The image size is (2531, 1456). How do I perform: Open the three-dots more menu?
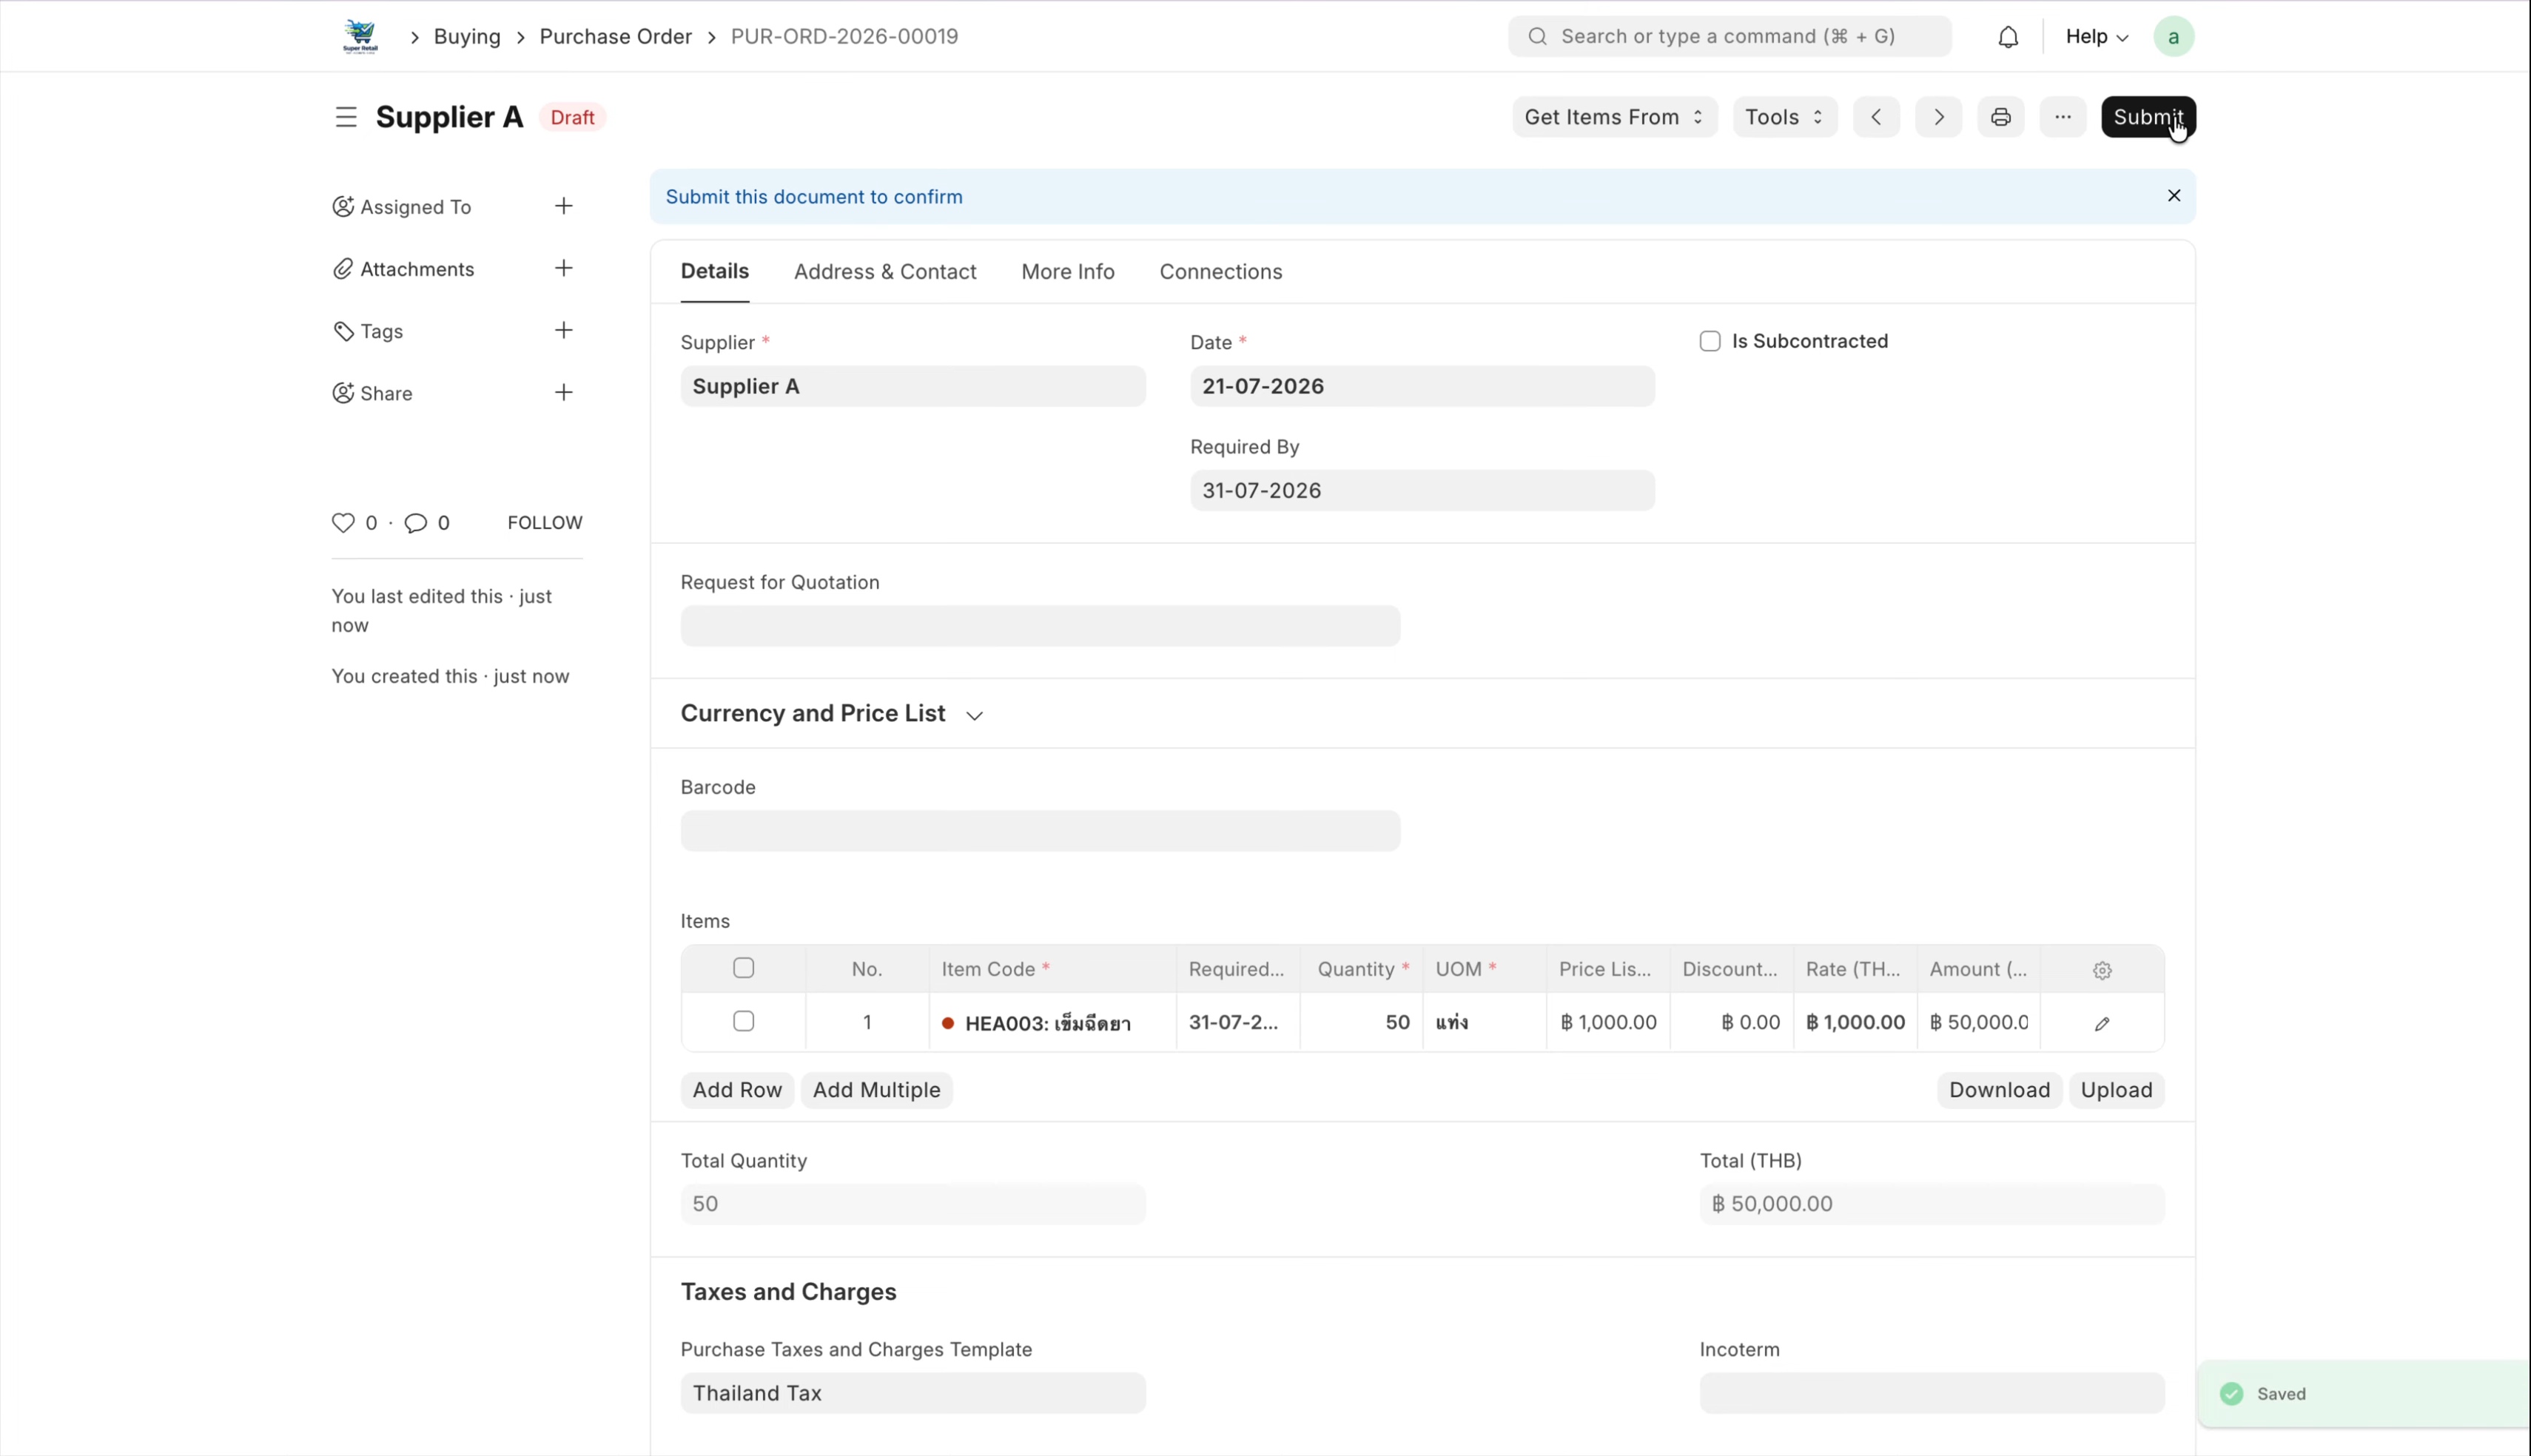[x=2062, y=117]
